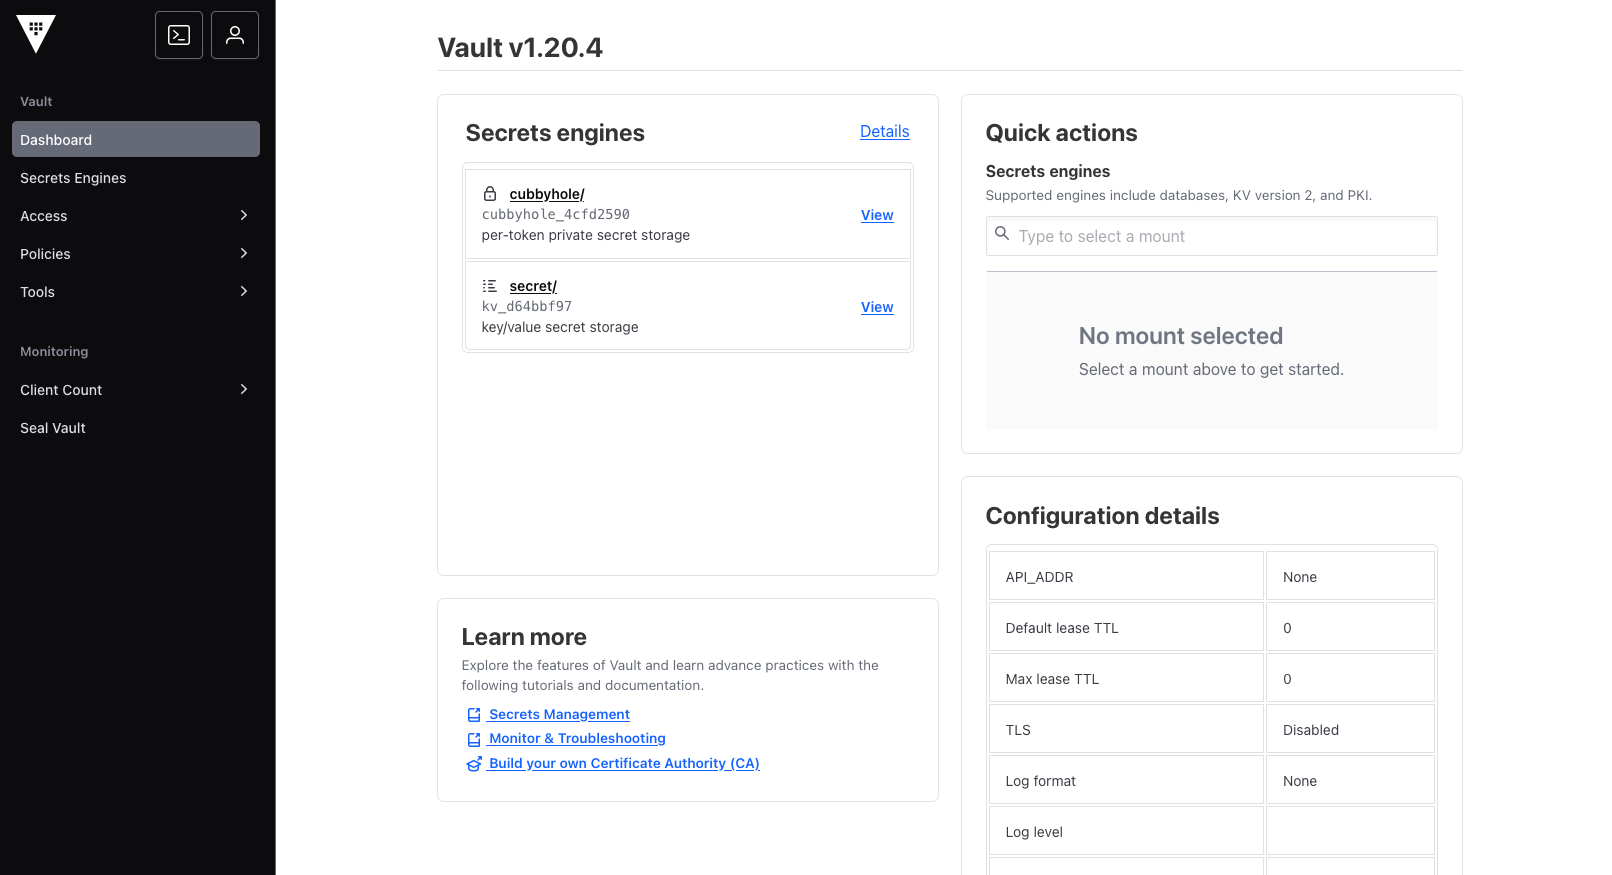Open the user profile icon menu

235,35
